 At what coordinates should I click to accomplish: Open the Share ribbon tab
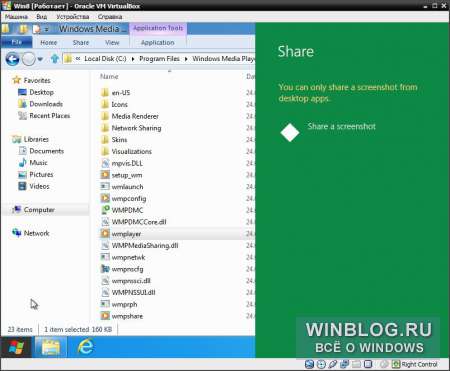(81, 43)
